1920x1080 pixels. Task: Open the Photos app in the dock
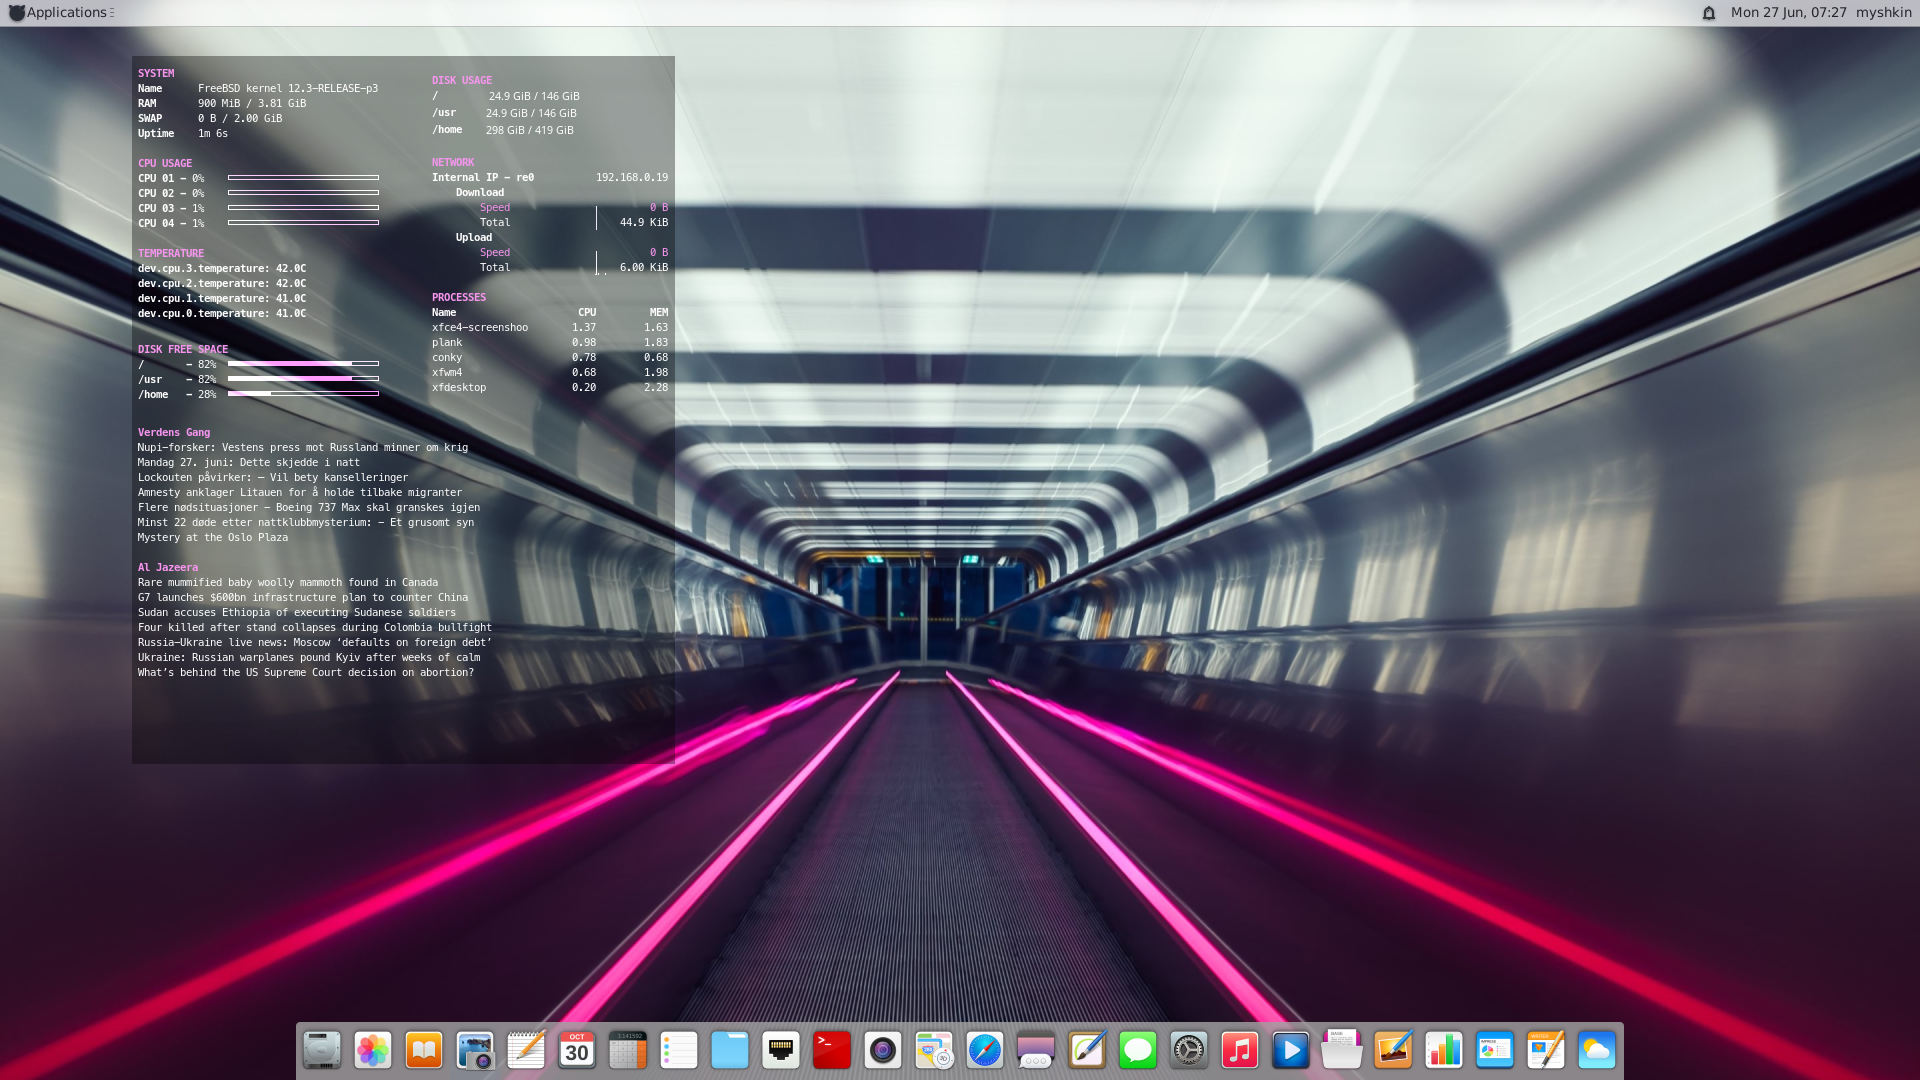373,1050
